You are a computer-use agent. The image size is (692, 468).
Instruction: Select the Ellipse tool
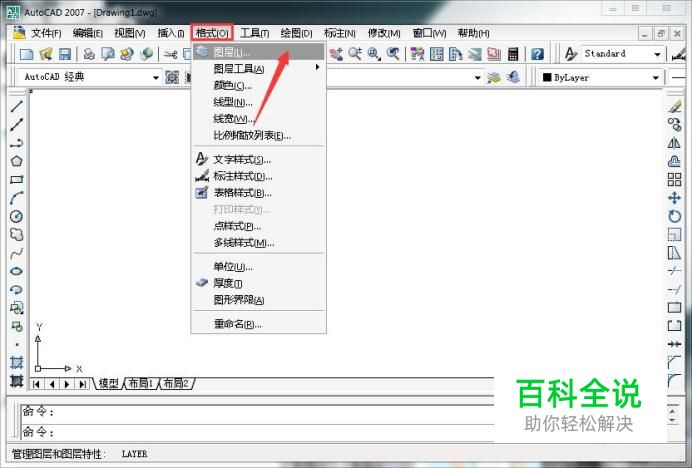16,271
